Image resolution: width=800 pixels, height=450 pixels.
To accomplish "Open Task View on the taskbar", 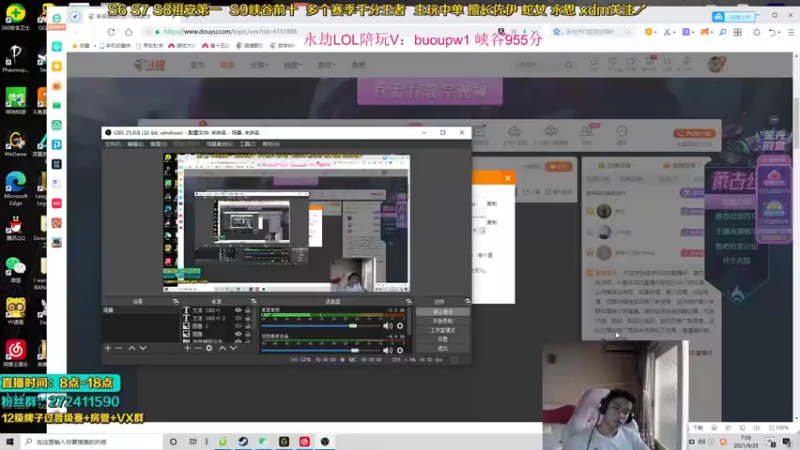I will [193, 441].
